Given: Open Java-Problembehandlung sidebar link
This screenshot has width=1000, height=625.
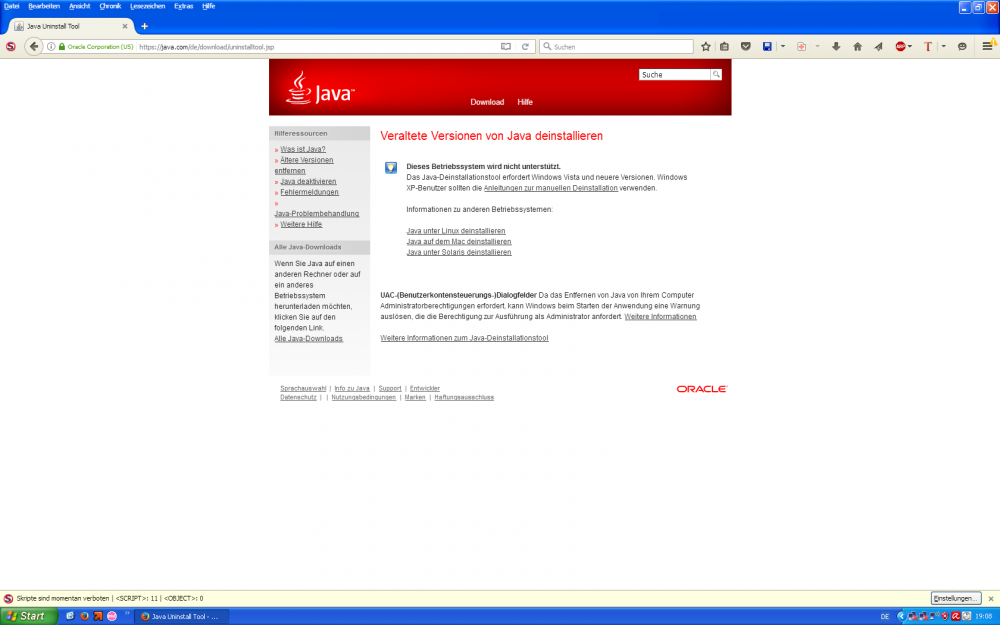Looking at the screenshot, I should 317,214.
